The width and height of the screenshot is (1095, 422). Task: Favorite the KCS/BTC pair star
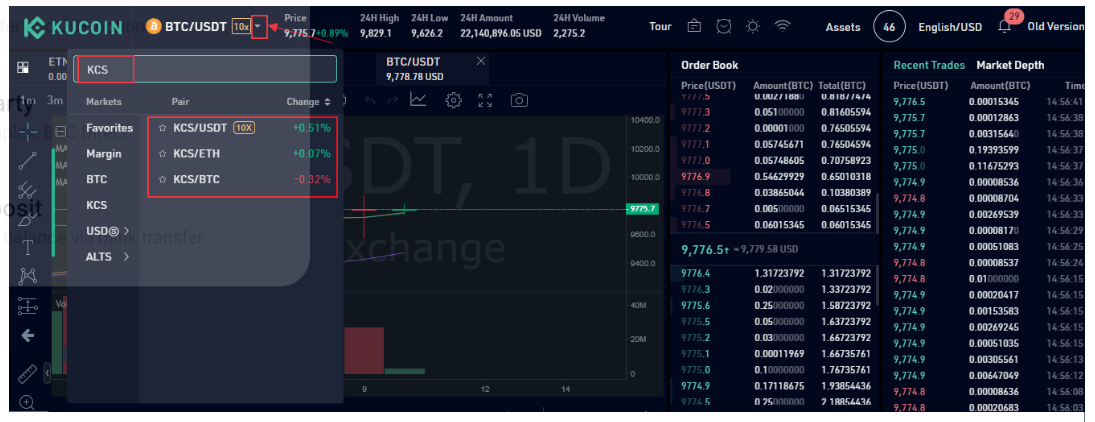163,180
